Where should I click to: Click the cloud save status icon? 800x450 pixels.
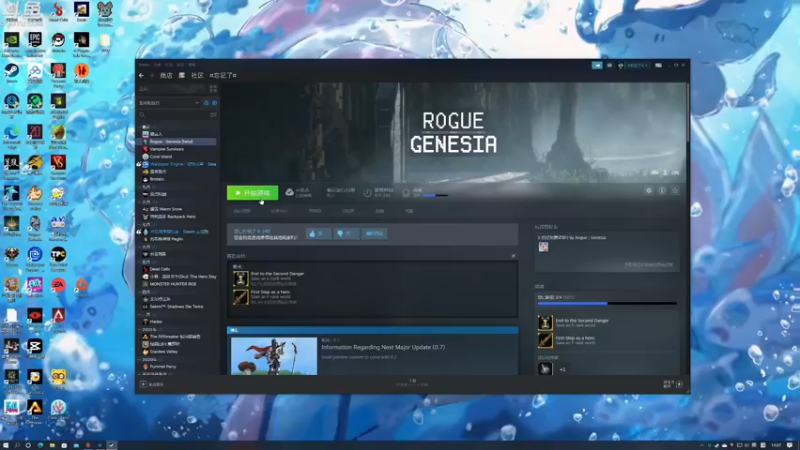point(289,192)
